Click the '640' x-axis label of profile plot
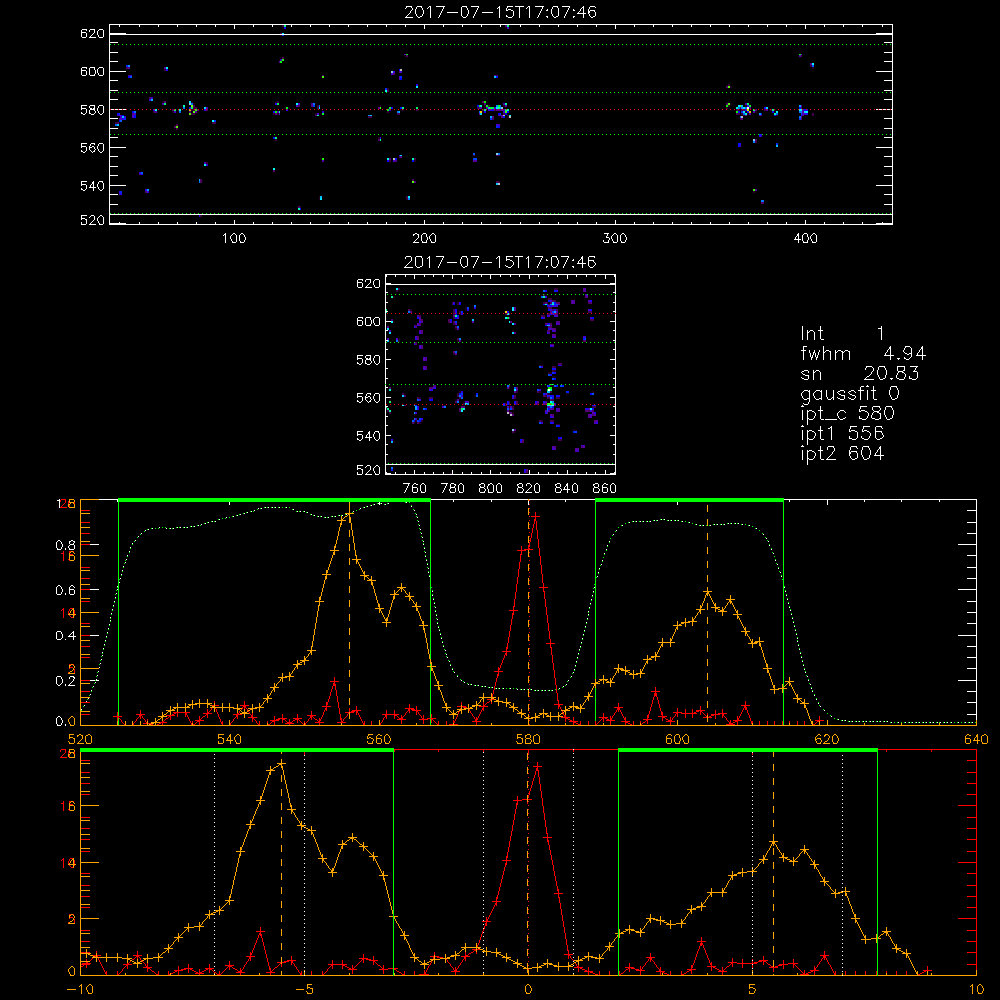This screenshot has height=1000, width=1000. (x=976, y=739)
